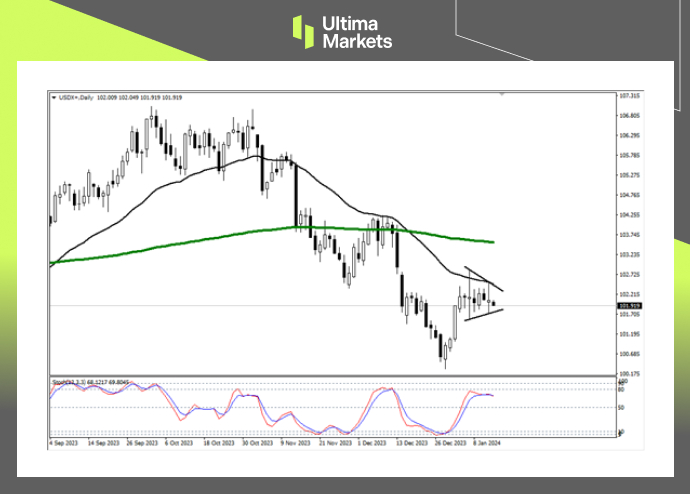The height and width of the screenshot is (494, 690).
Task: Click the 107.315 price scale label
Action: tap(630, 96)
